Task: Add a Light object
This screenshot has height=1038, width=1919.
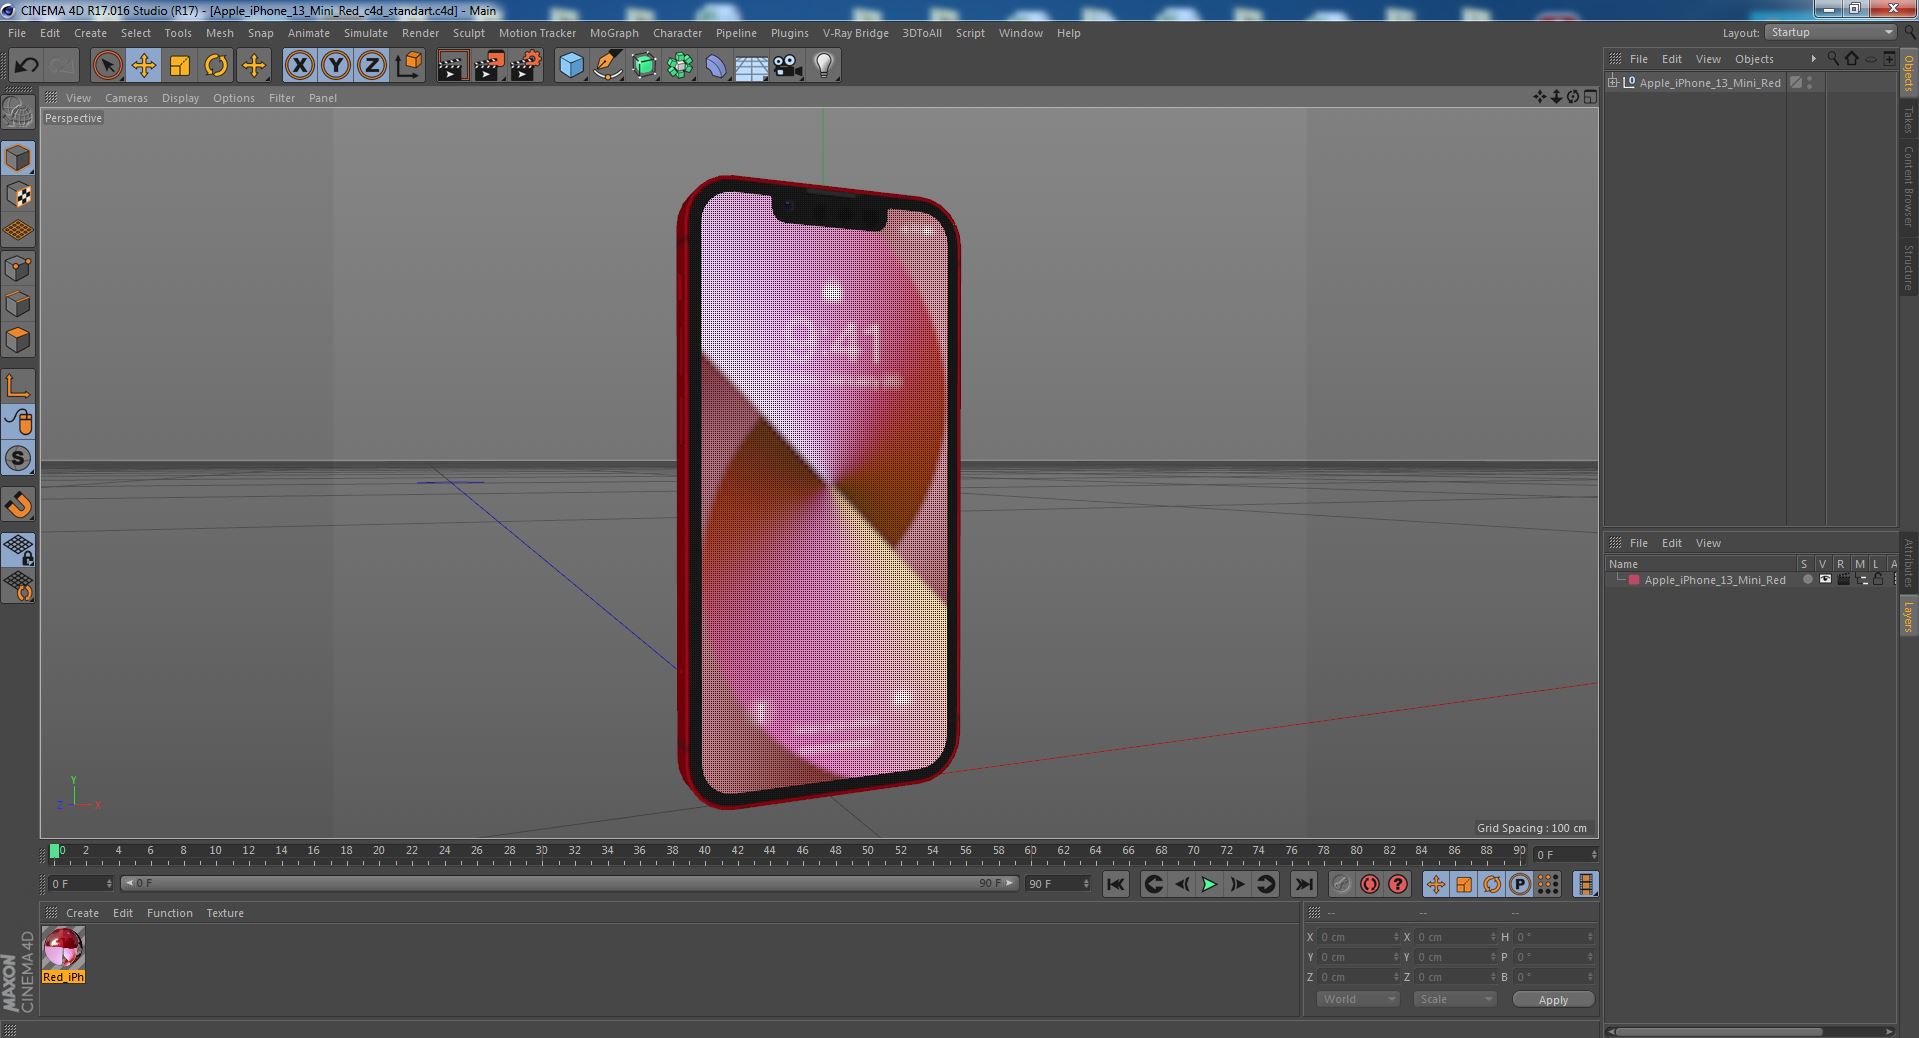Action: pyautogui.click(x=824, y=66)
